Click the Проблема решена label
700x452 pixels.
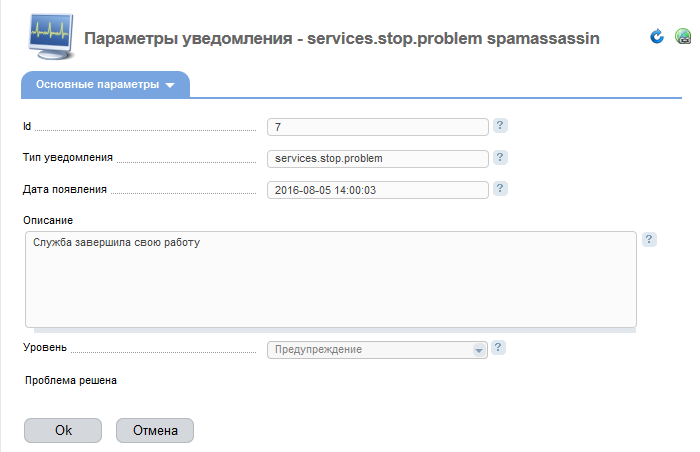point(71,381)
